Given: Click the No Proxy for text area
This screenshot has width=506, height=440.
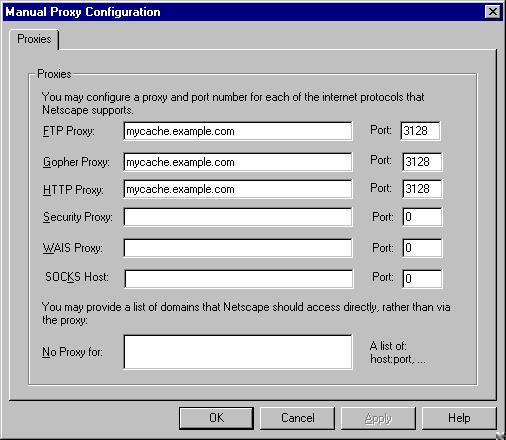Looking at the screenshot, I should coord(238,352).
